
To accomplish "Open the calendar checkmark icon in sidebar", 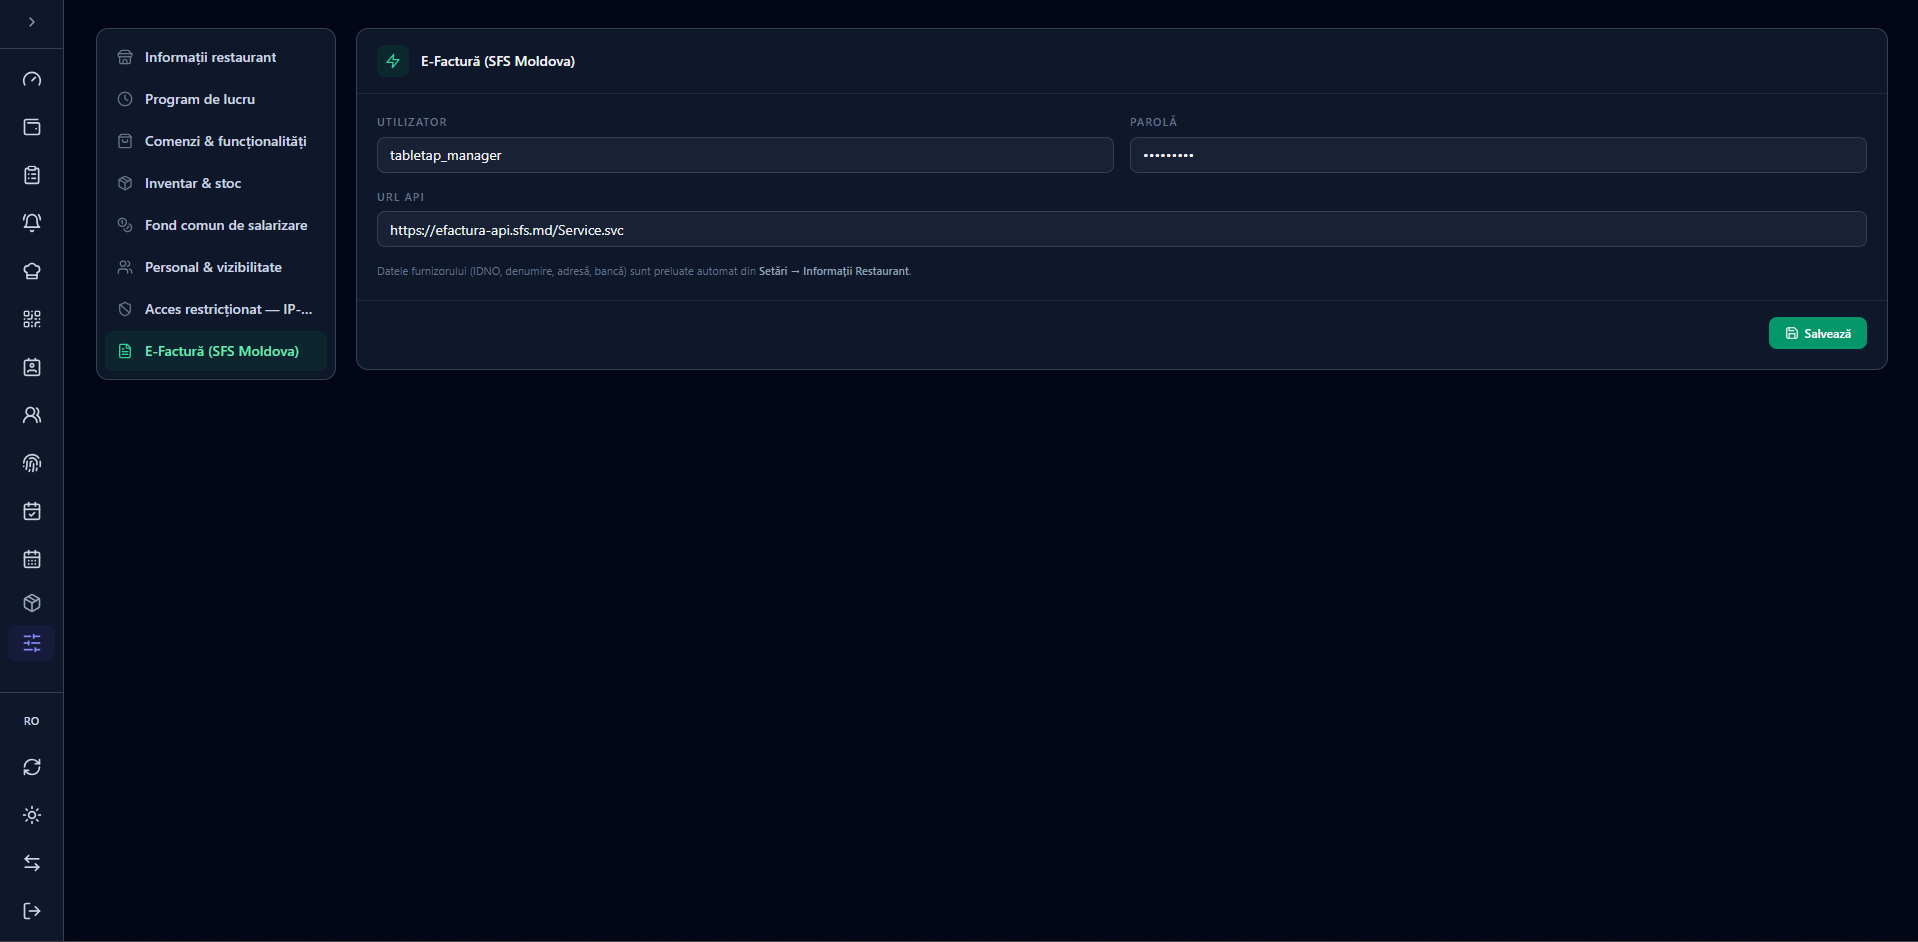I will coord(32,511).
